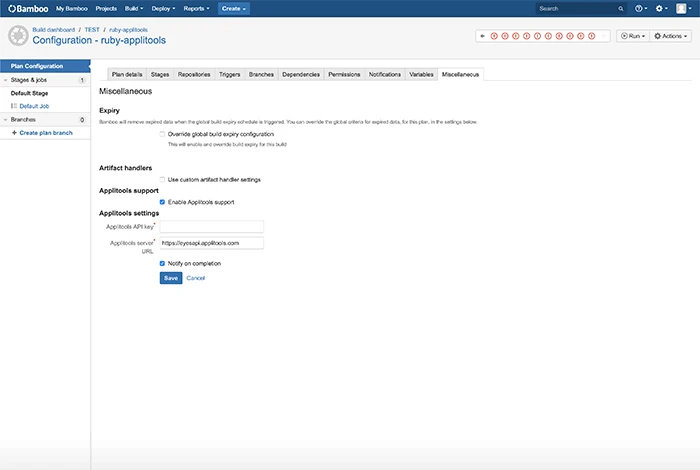Open the Run dropdown
This screenshot has width=700, height=470.
[x=633, y=36]
